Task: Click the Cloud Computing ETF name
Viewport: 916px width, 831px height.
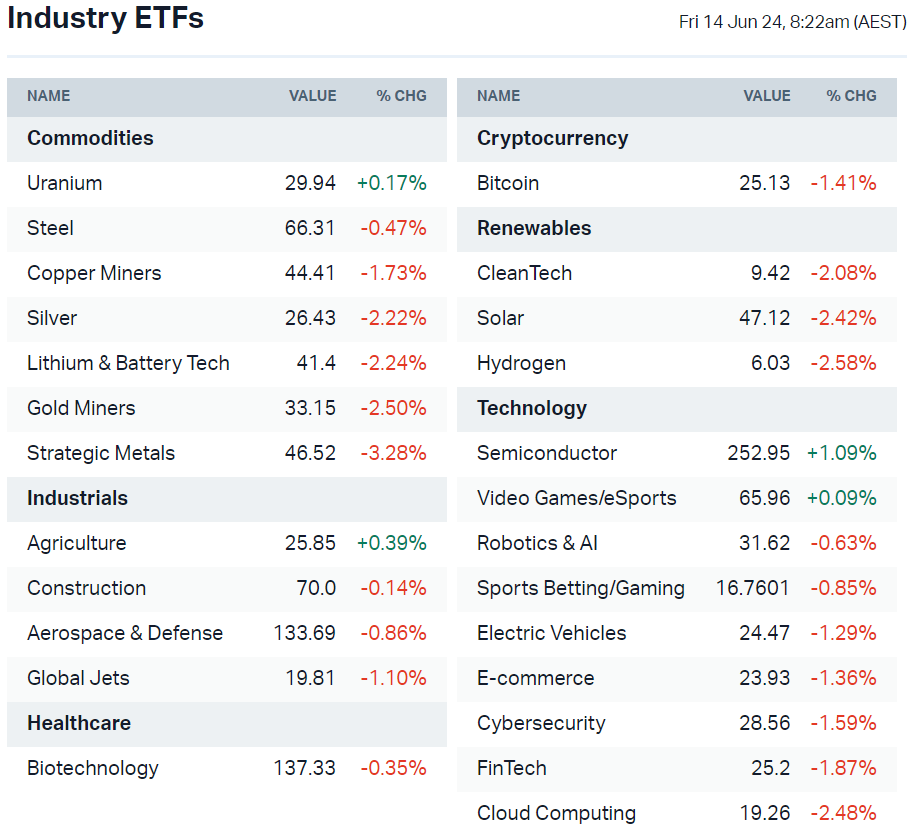Action: (x=556, y=813)
